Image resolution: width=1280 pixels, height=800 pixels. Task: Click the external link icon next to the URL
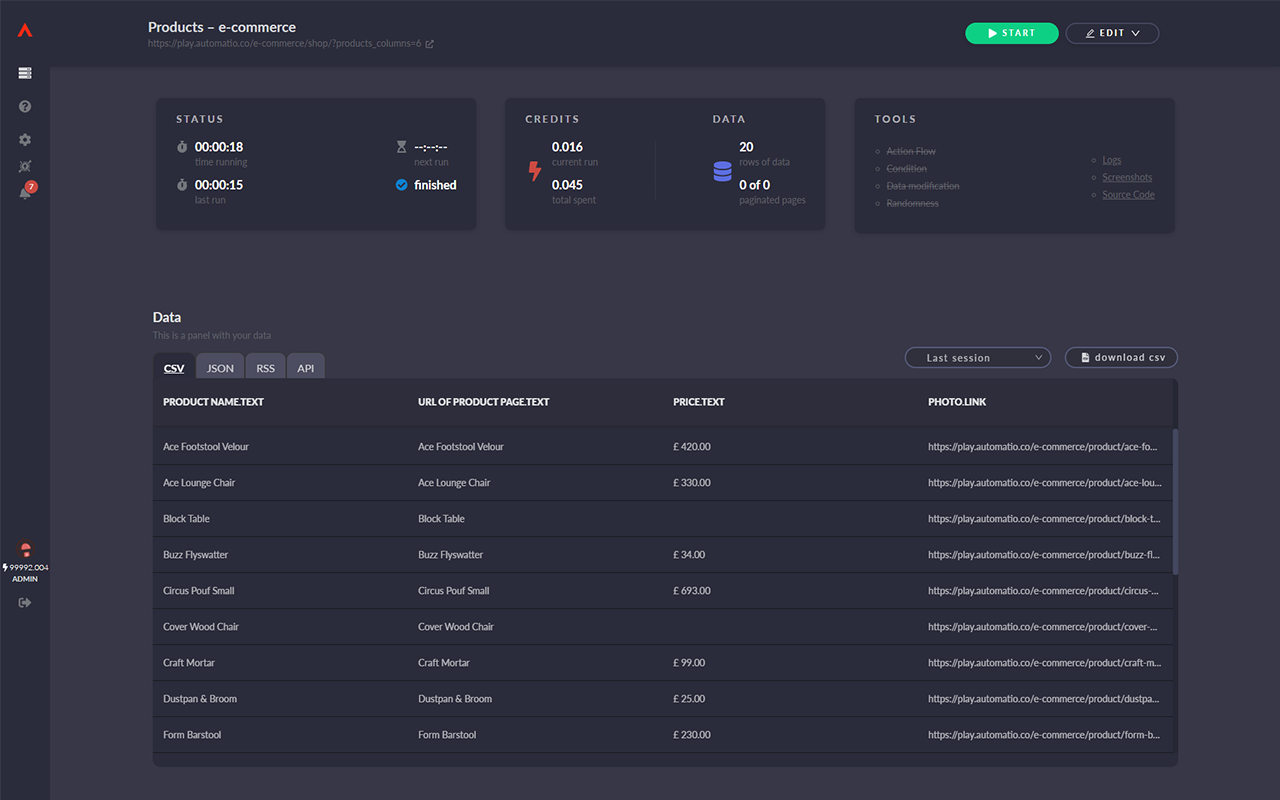(x=428, y=43)
